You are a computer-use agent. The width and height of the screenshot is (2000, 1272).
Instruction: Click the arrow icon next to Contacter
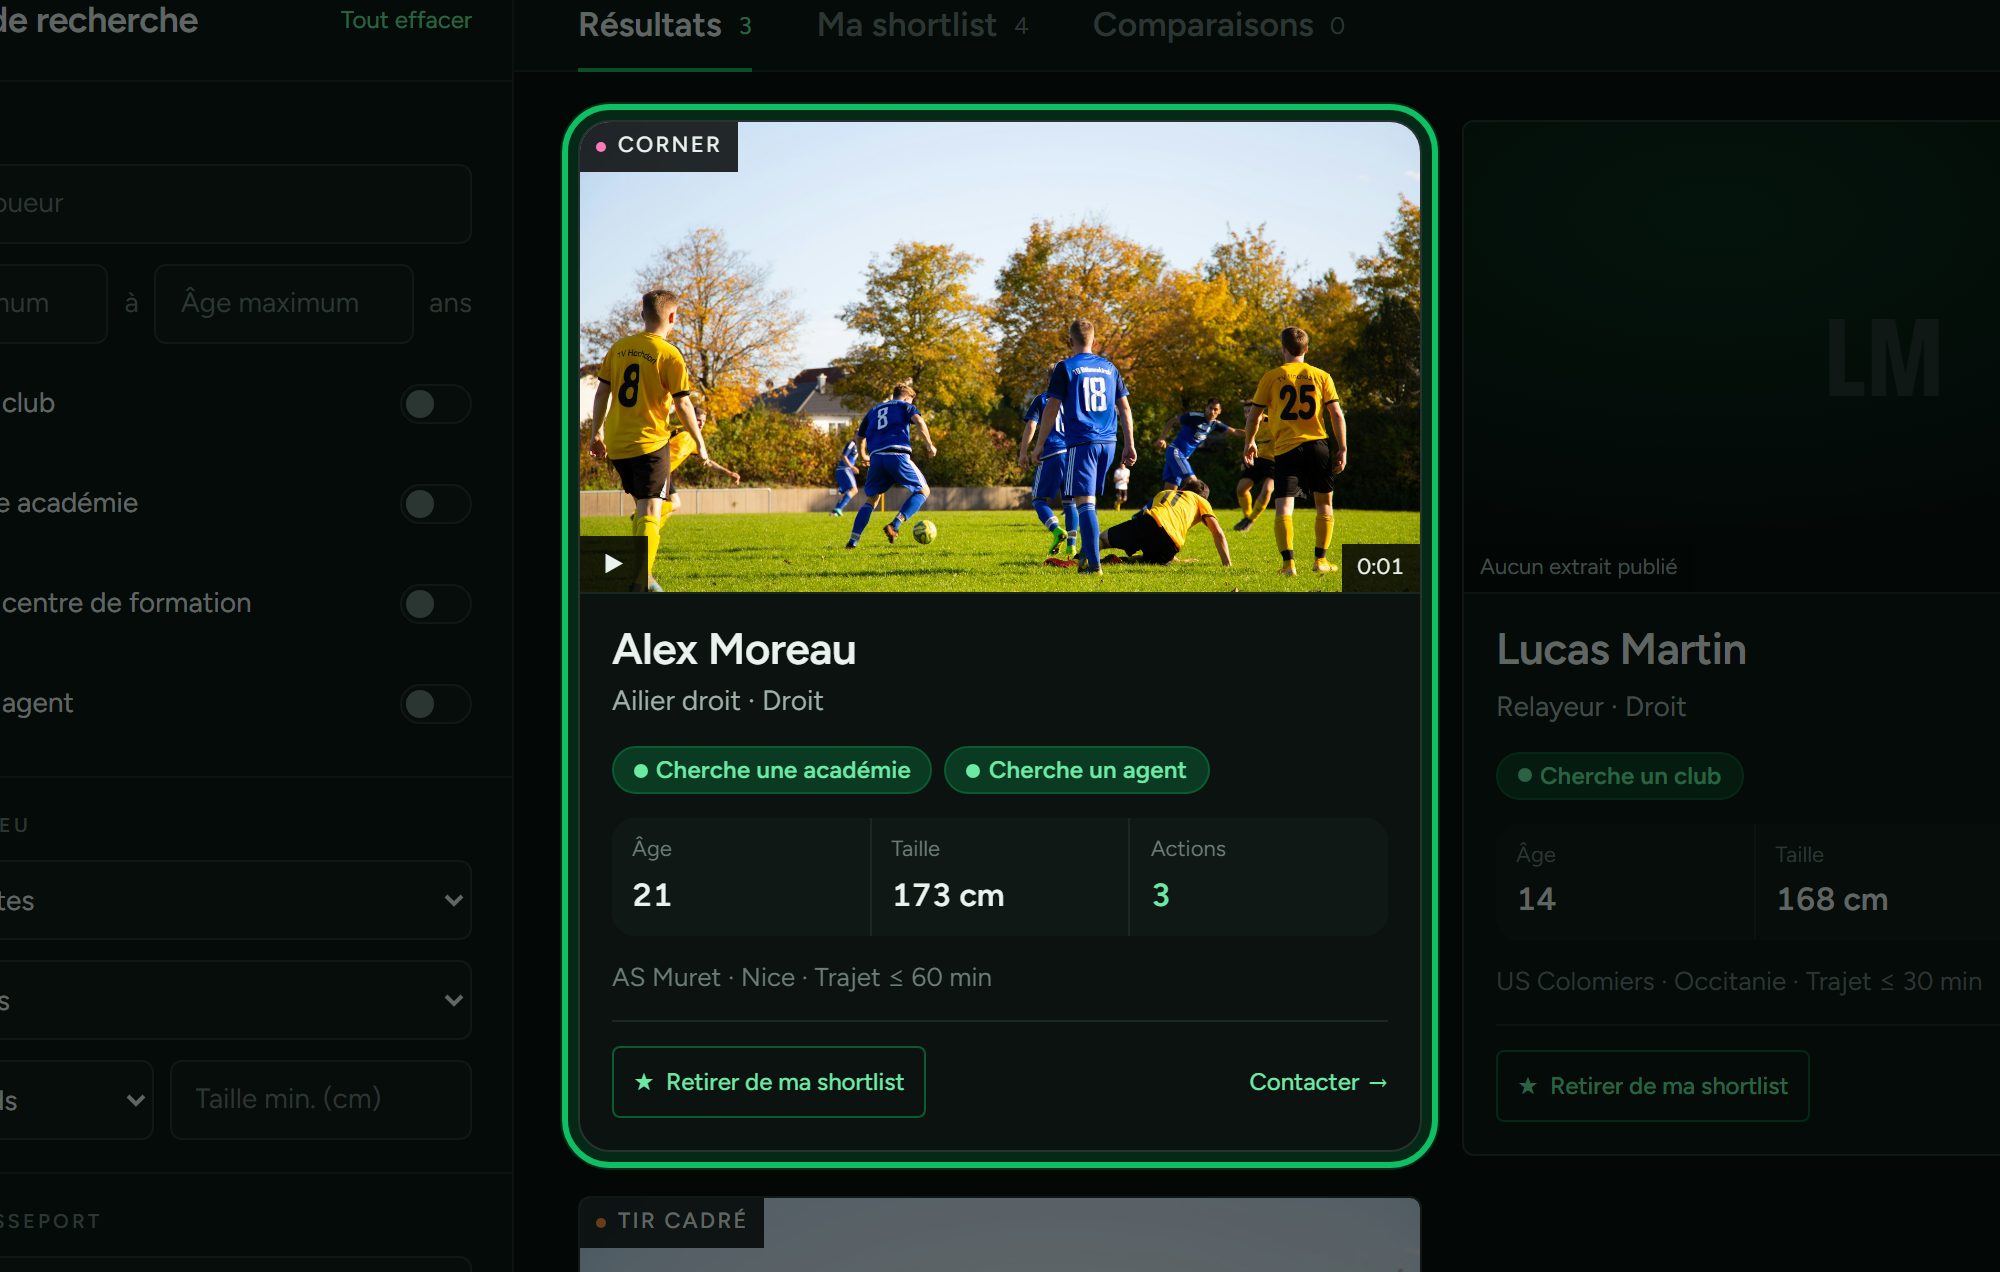1378,1082
